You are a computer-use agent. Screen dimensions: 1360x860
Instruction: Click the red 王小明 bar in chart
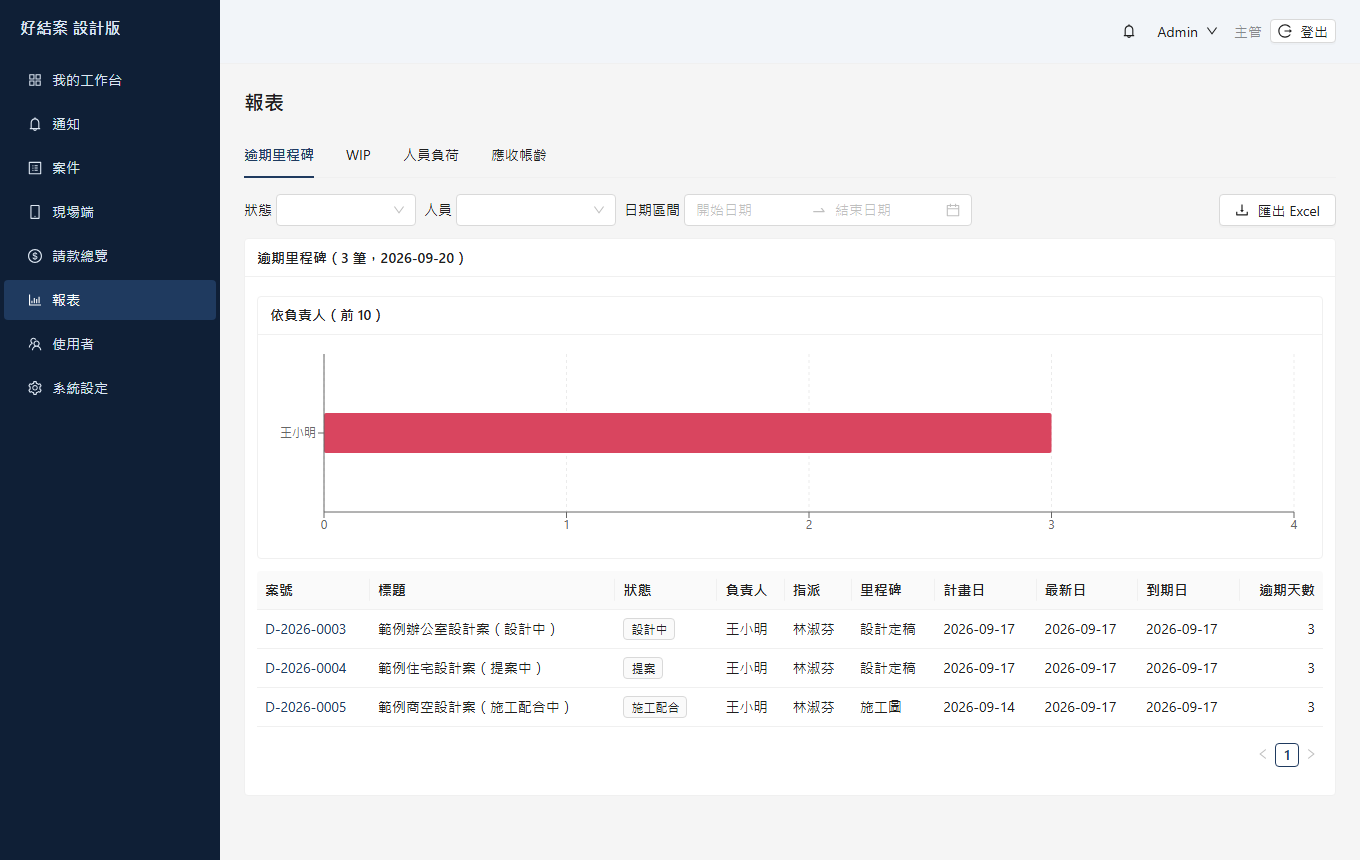[x=687, y=433]
